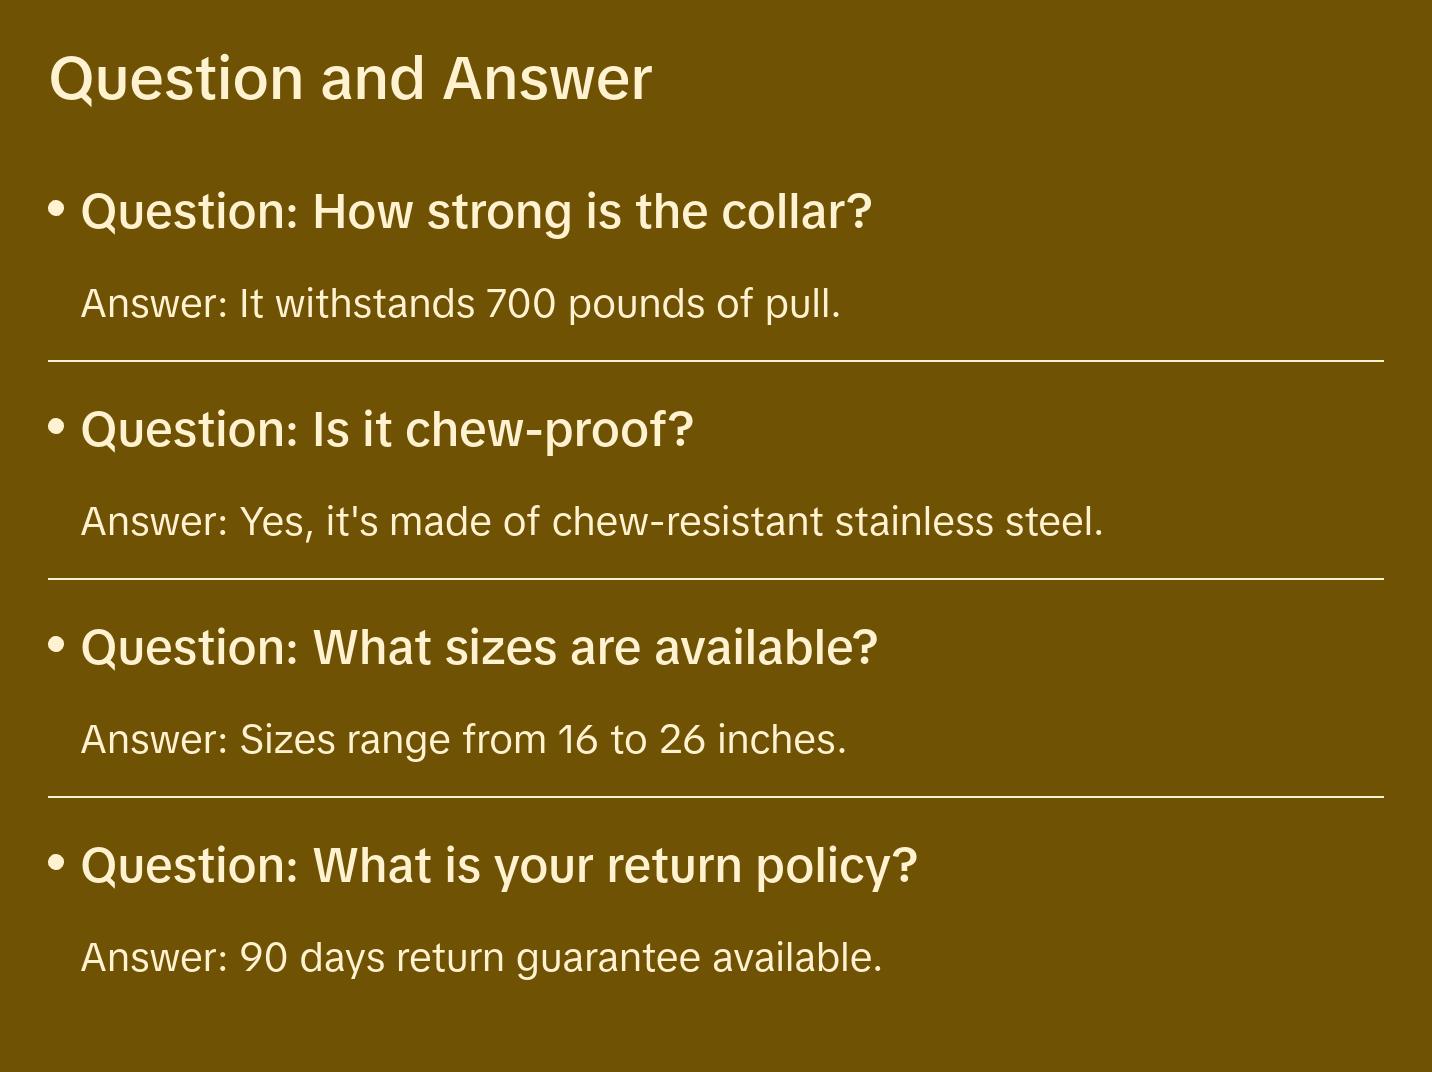
Task: Click the "Answer:" label under the chew-proof question
Action: point(155,522)
